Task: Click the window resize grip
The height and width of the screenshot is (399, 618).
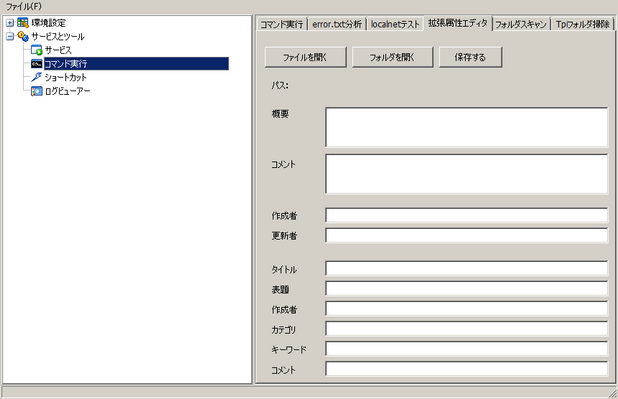Action: [613, 393]
